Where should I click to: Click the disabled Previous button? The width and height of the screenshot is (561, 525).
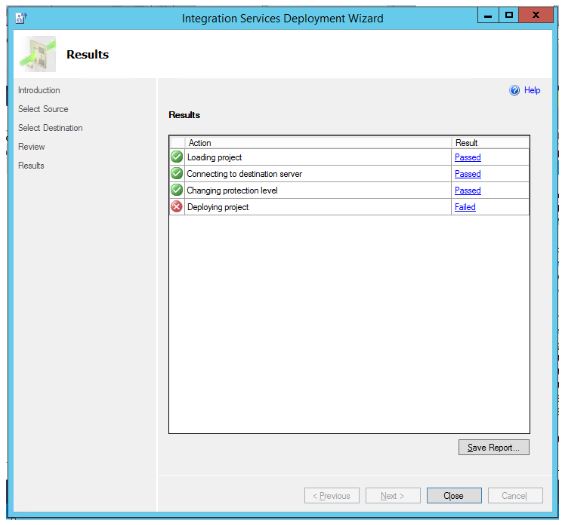[x=332, y=496]
